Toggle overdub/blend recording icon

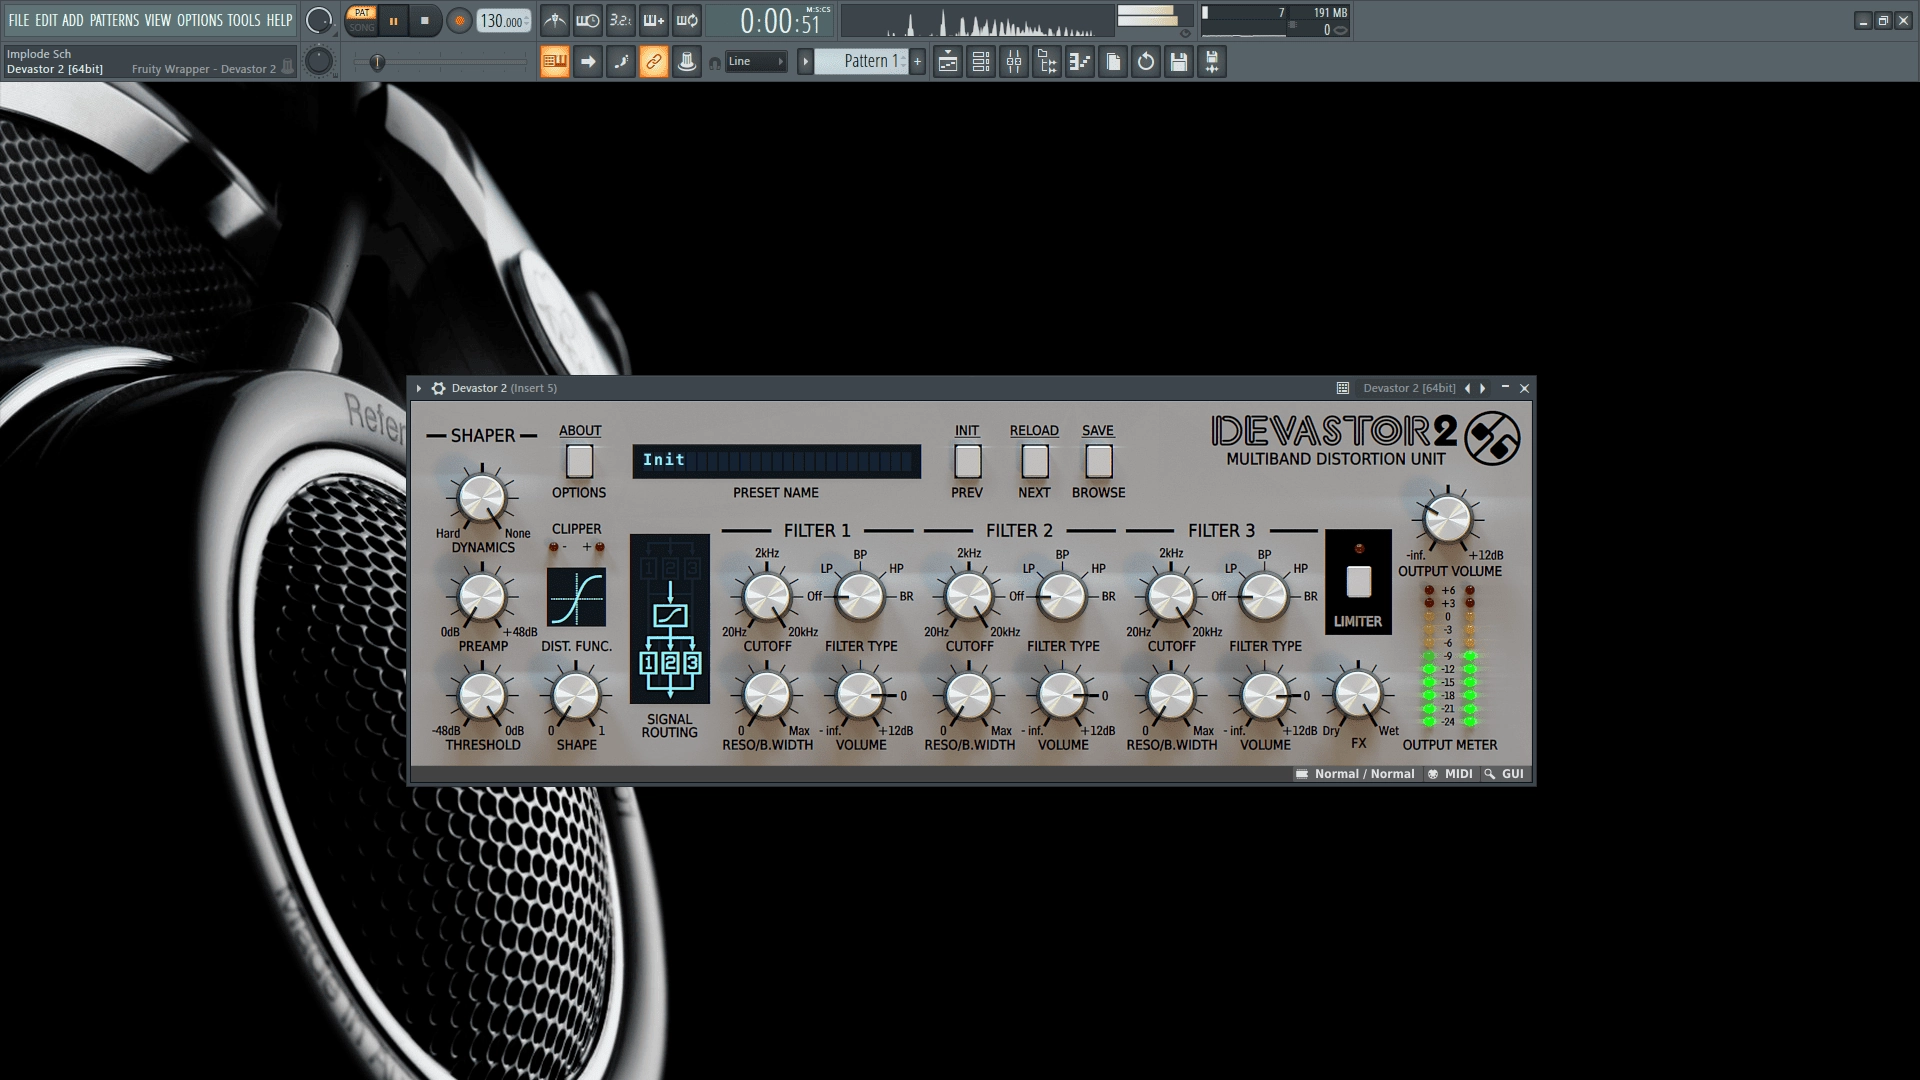(653, 20)
